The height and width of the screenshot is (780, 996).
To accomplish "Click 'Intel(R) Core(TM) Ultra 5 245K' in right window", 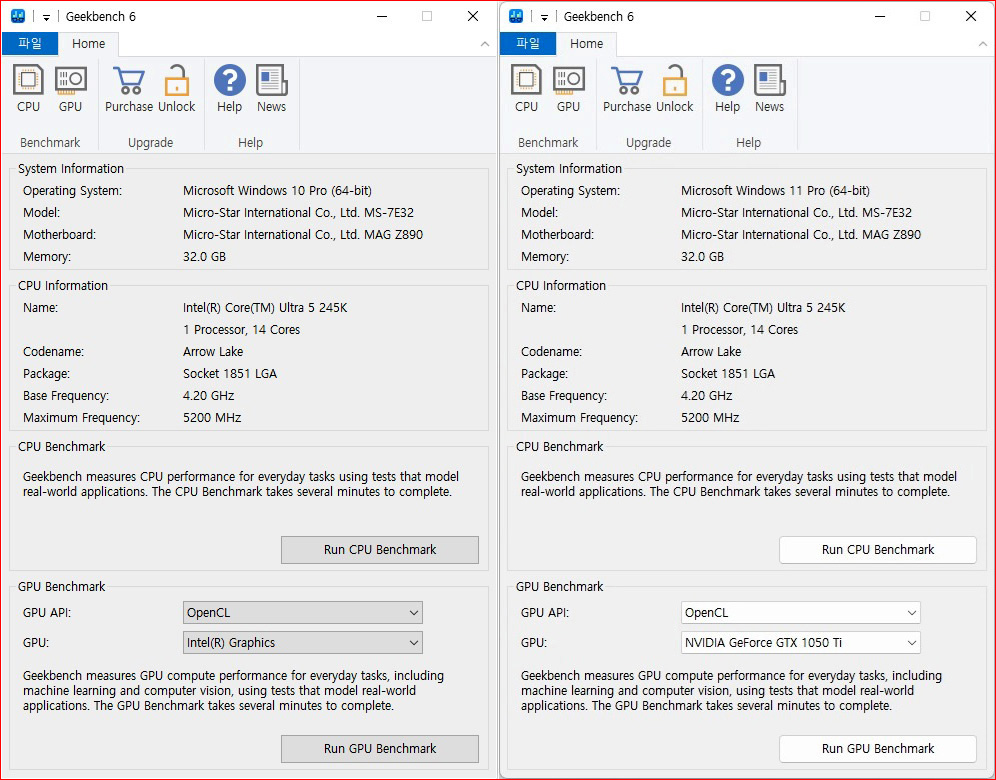I will 763,307.
